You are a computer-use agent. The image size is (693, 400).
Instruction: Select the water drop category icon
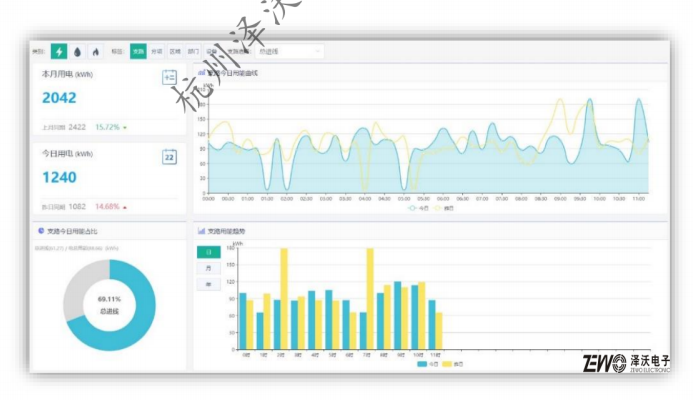pyautogui.click(x=77, y=52)
